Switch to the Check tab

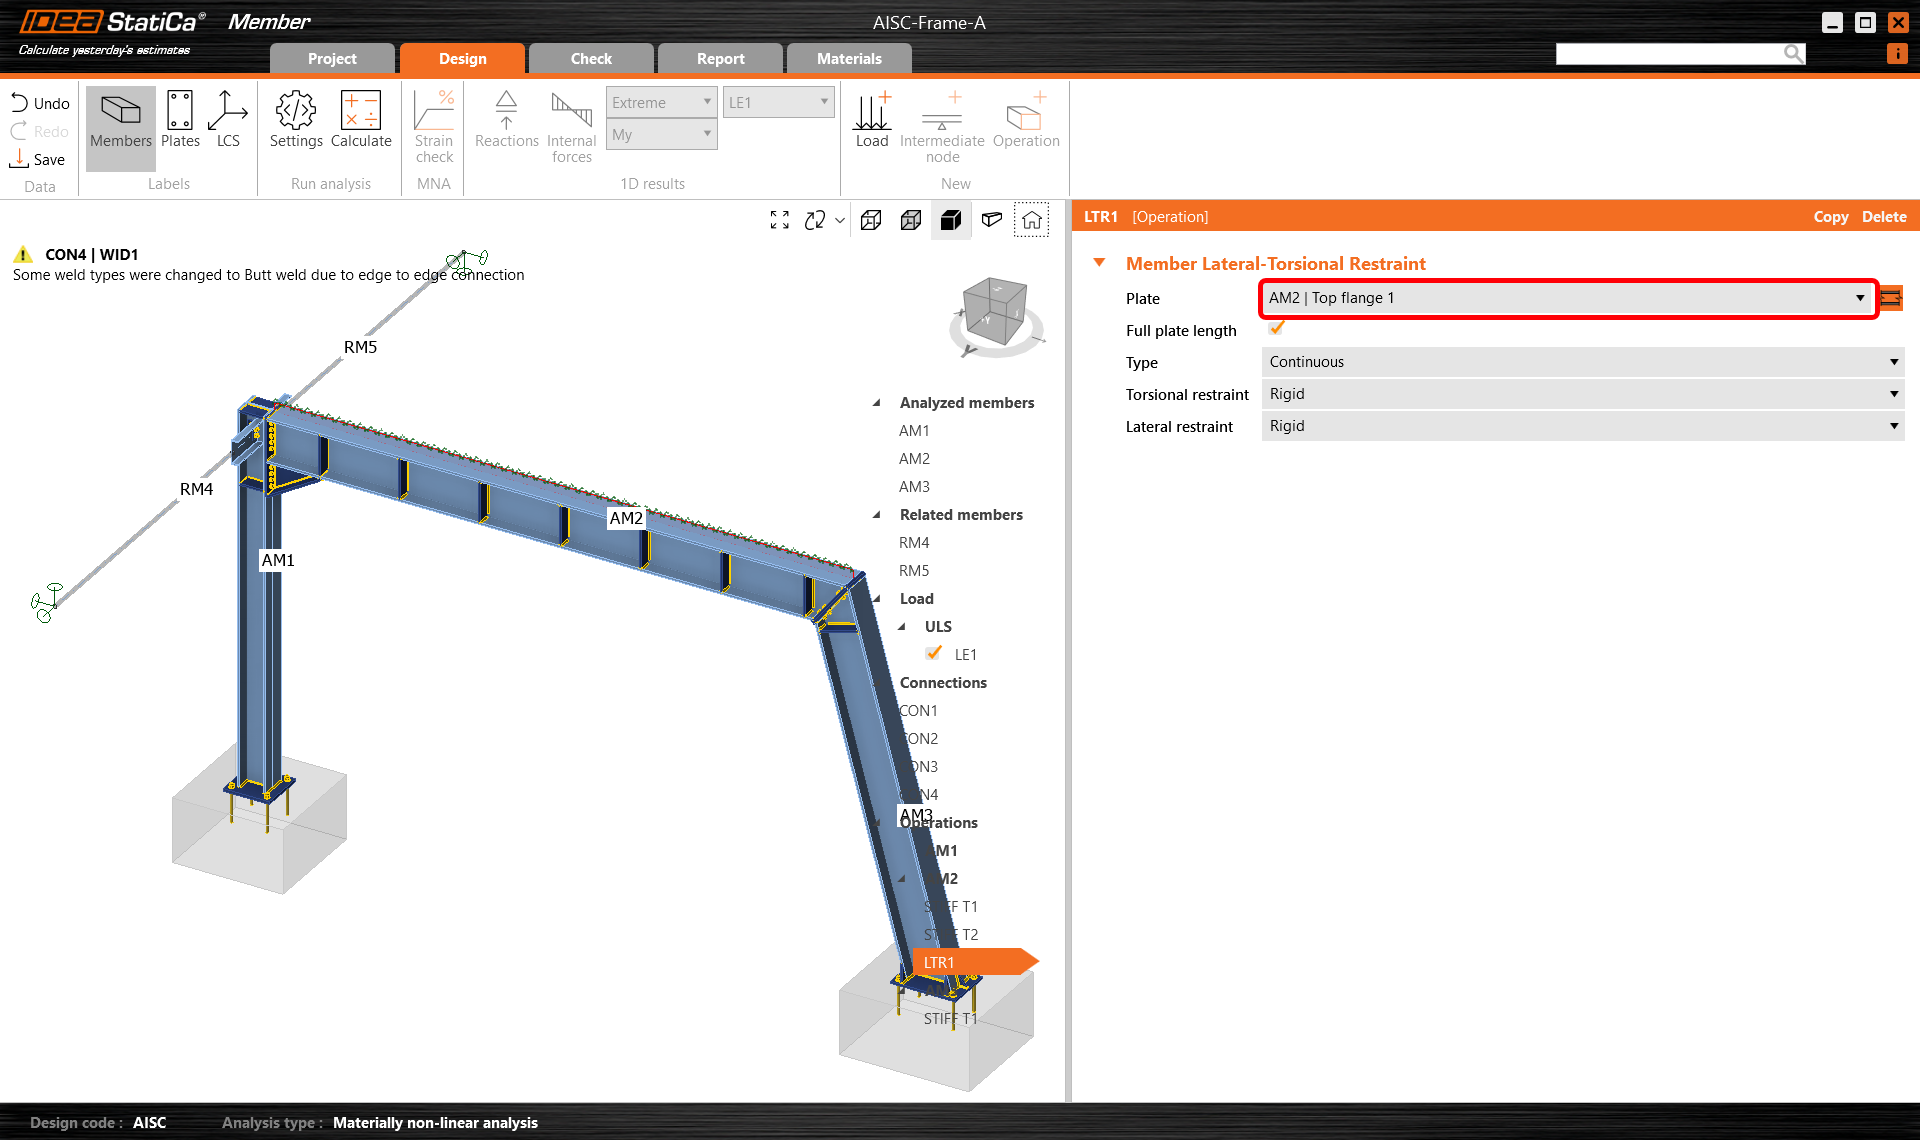tap(591, 59)
